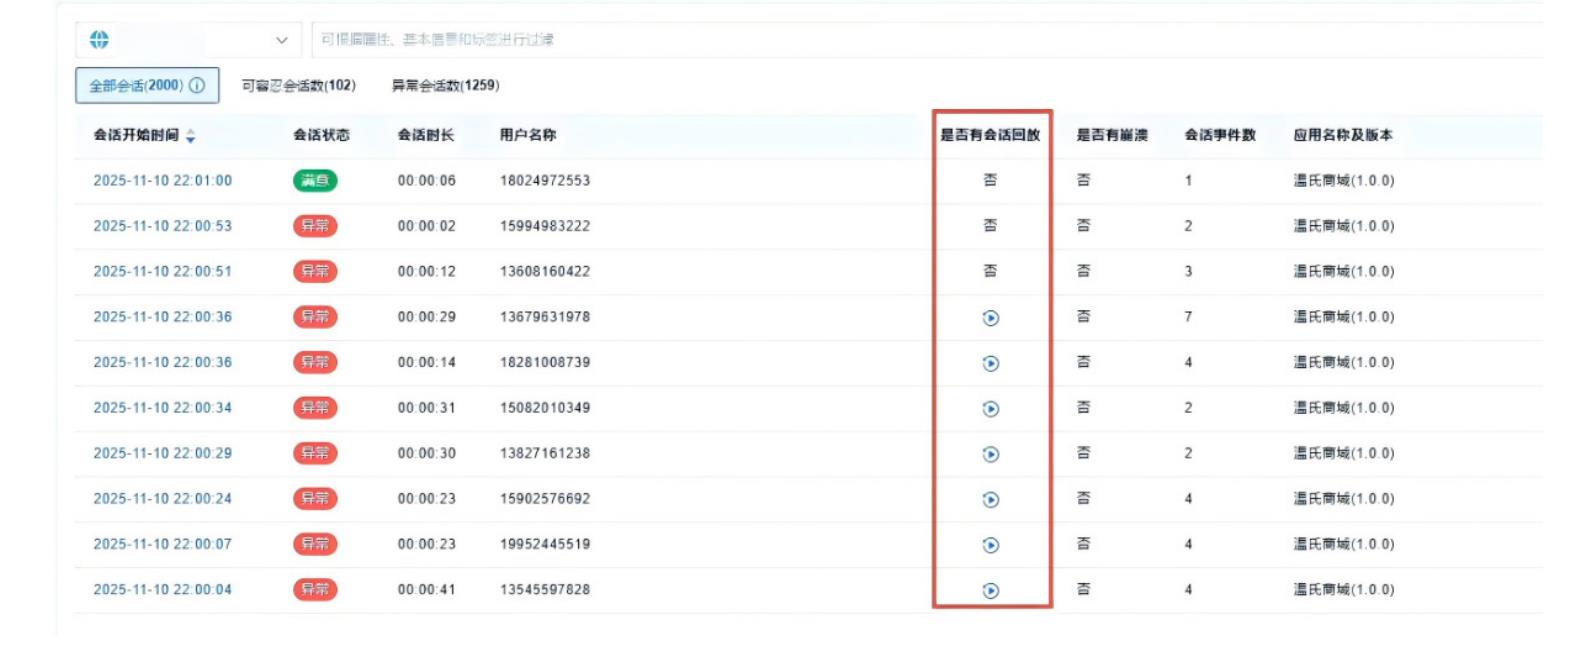Click the 异常 badge for user 18281008739
The height and width of the screenshot is (647, 1588).
click(x=315, y=363)
